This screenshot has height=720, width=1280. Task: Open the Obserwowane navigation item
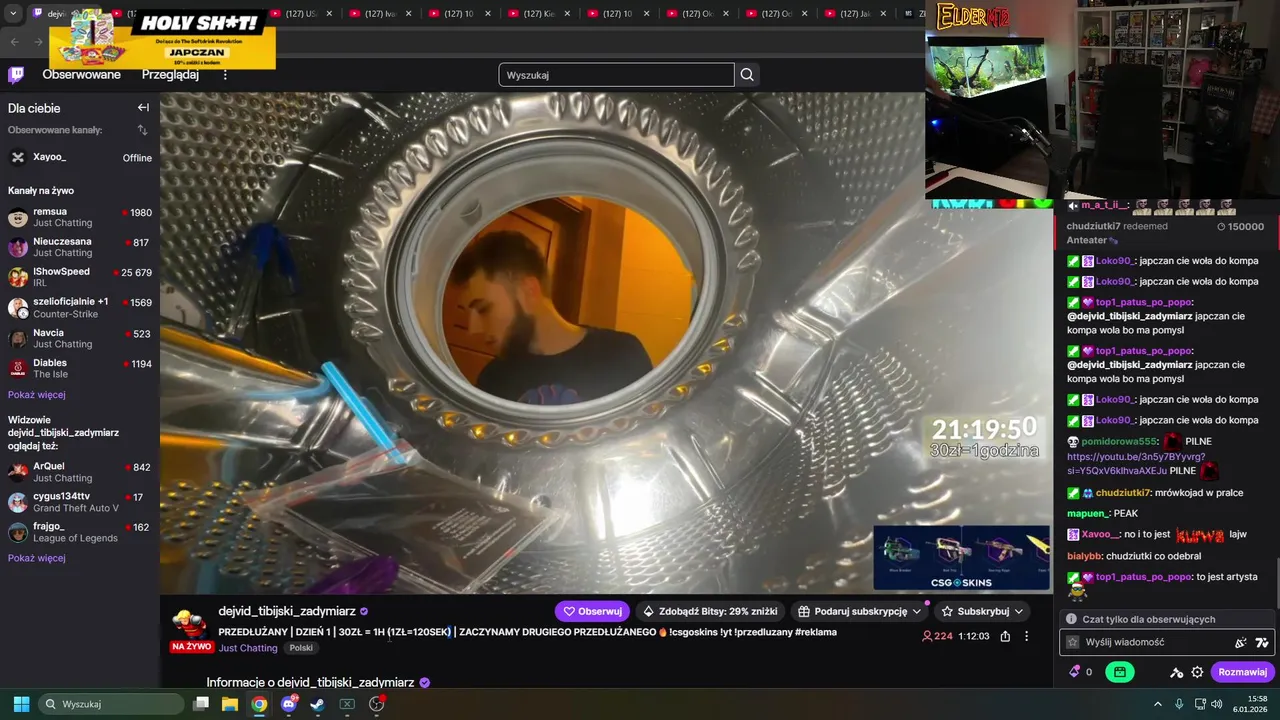point(81,75)
